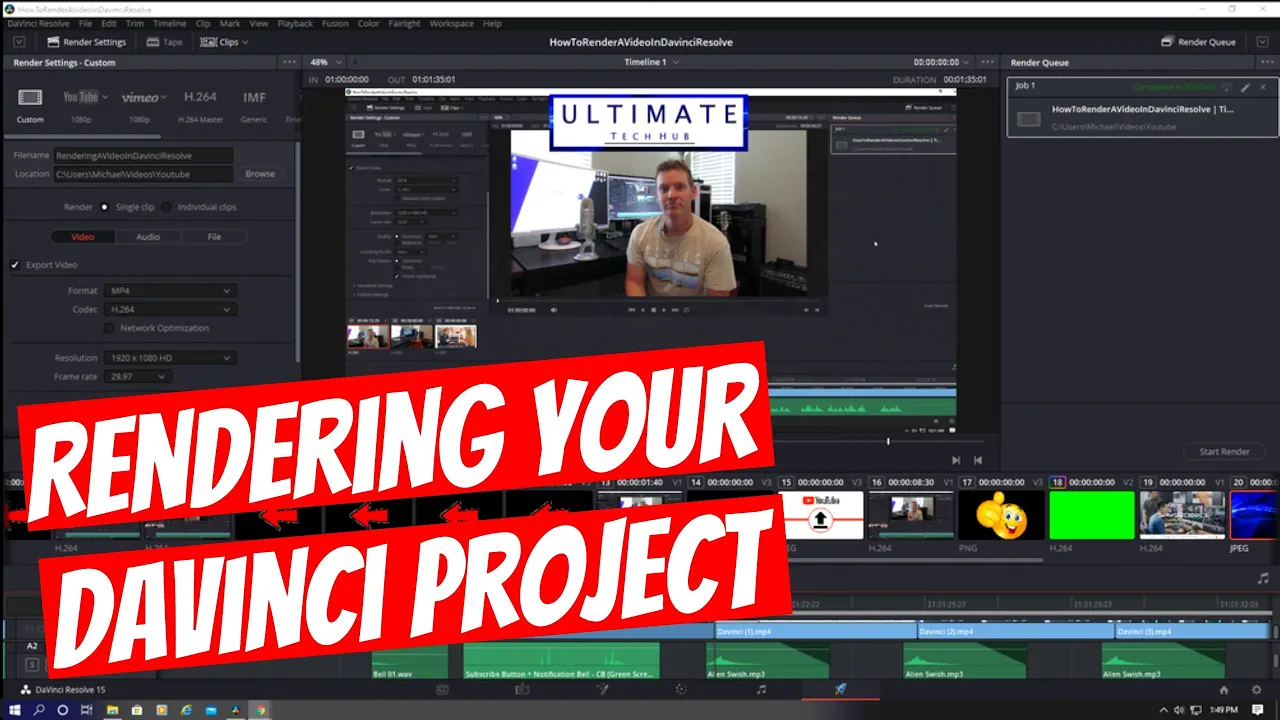Edit Job 1 with the pencil icon

tap(1245, 87)
